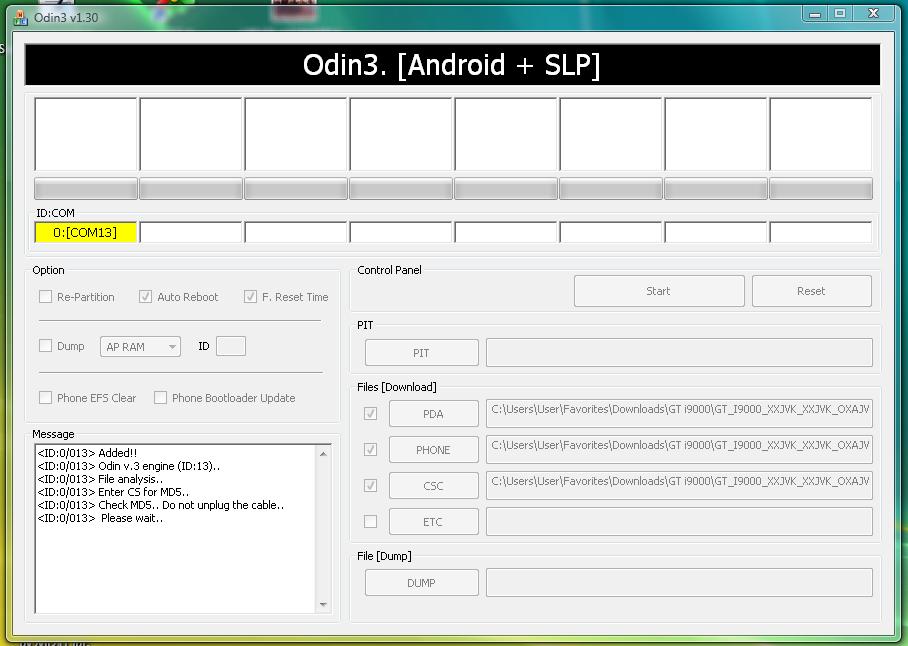Viewport: 908px width, 646px height.
Task: Select the yellow 0:[COM13] port box
Action: tap(86, 232)
